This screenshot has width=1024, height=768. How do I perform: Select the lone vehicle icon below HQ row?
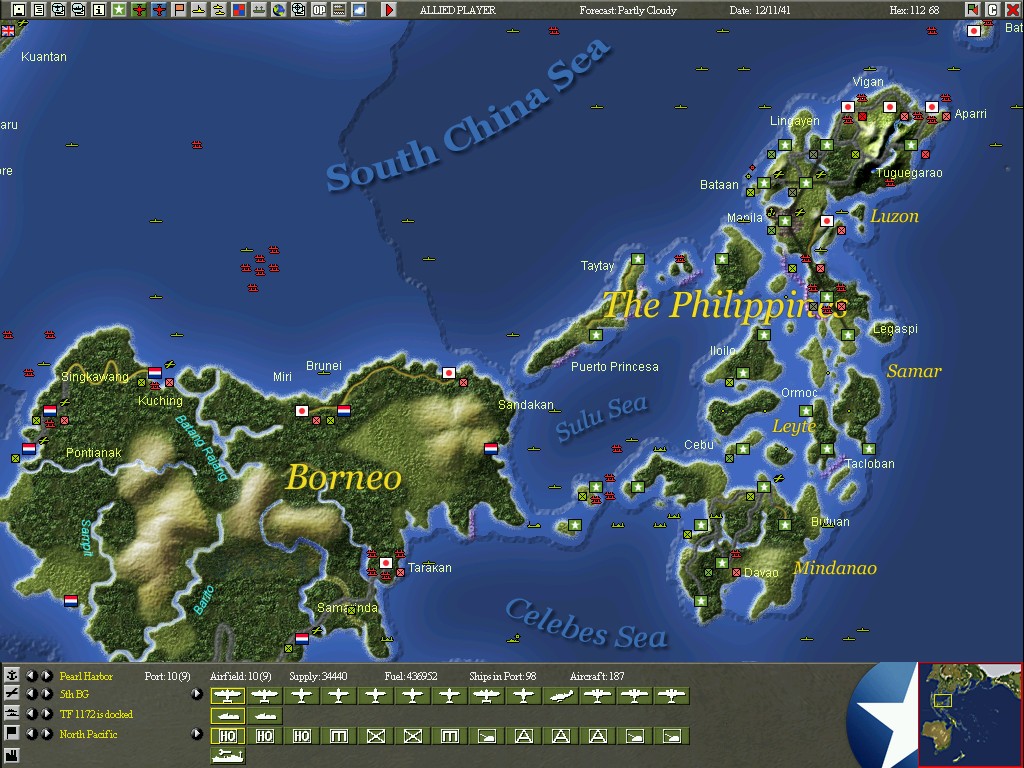click(227, 756)
